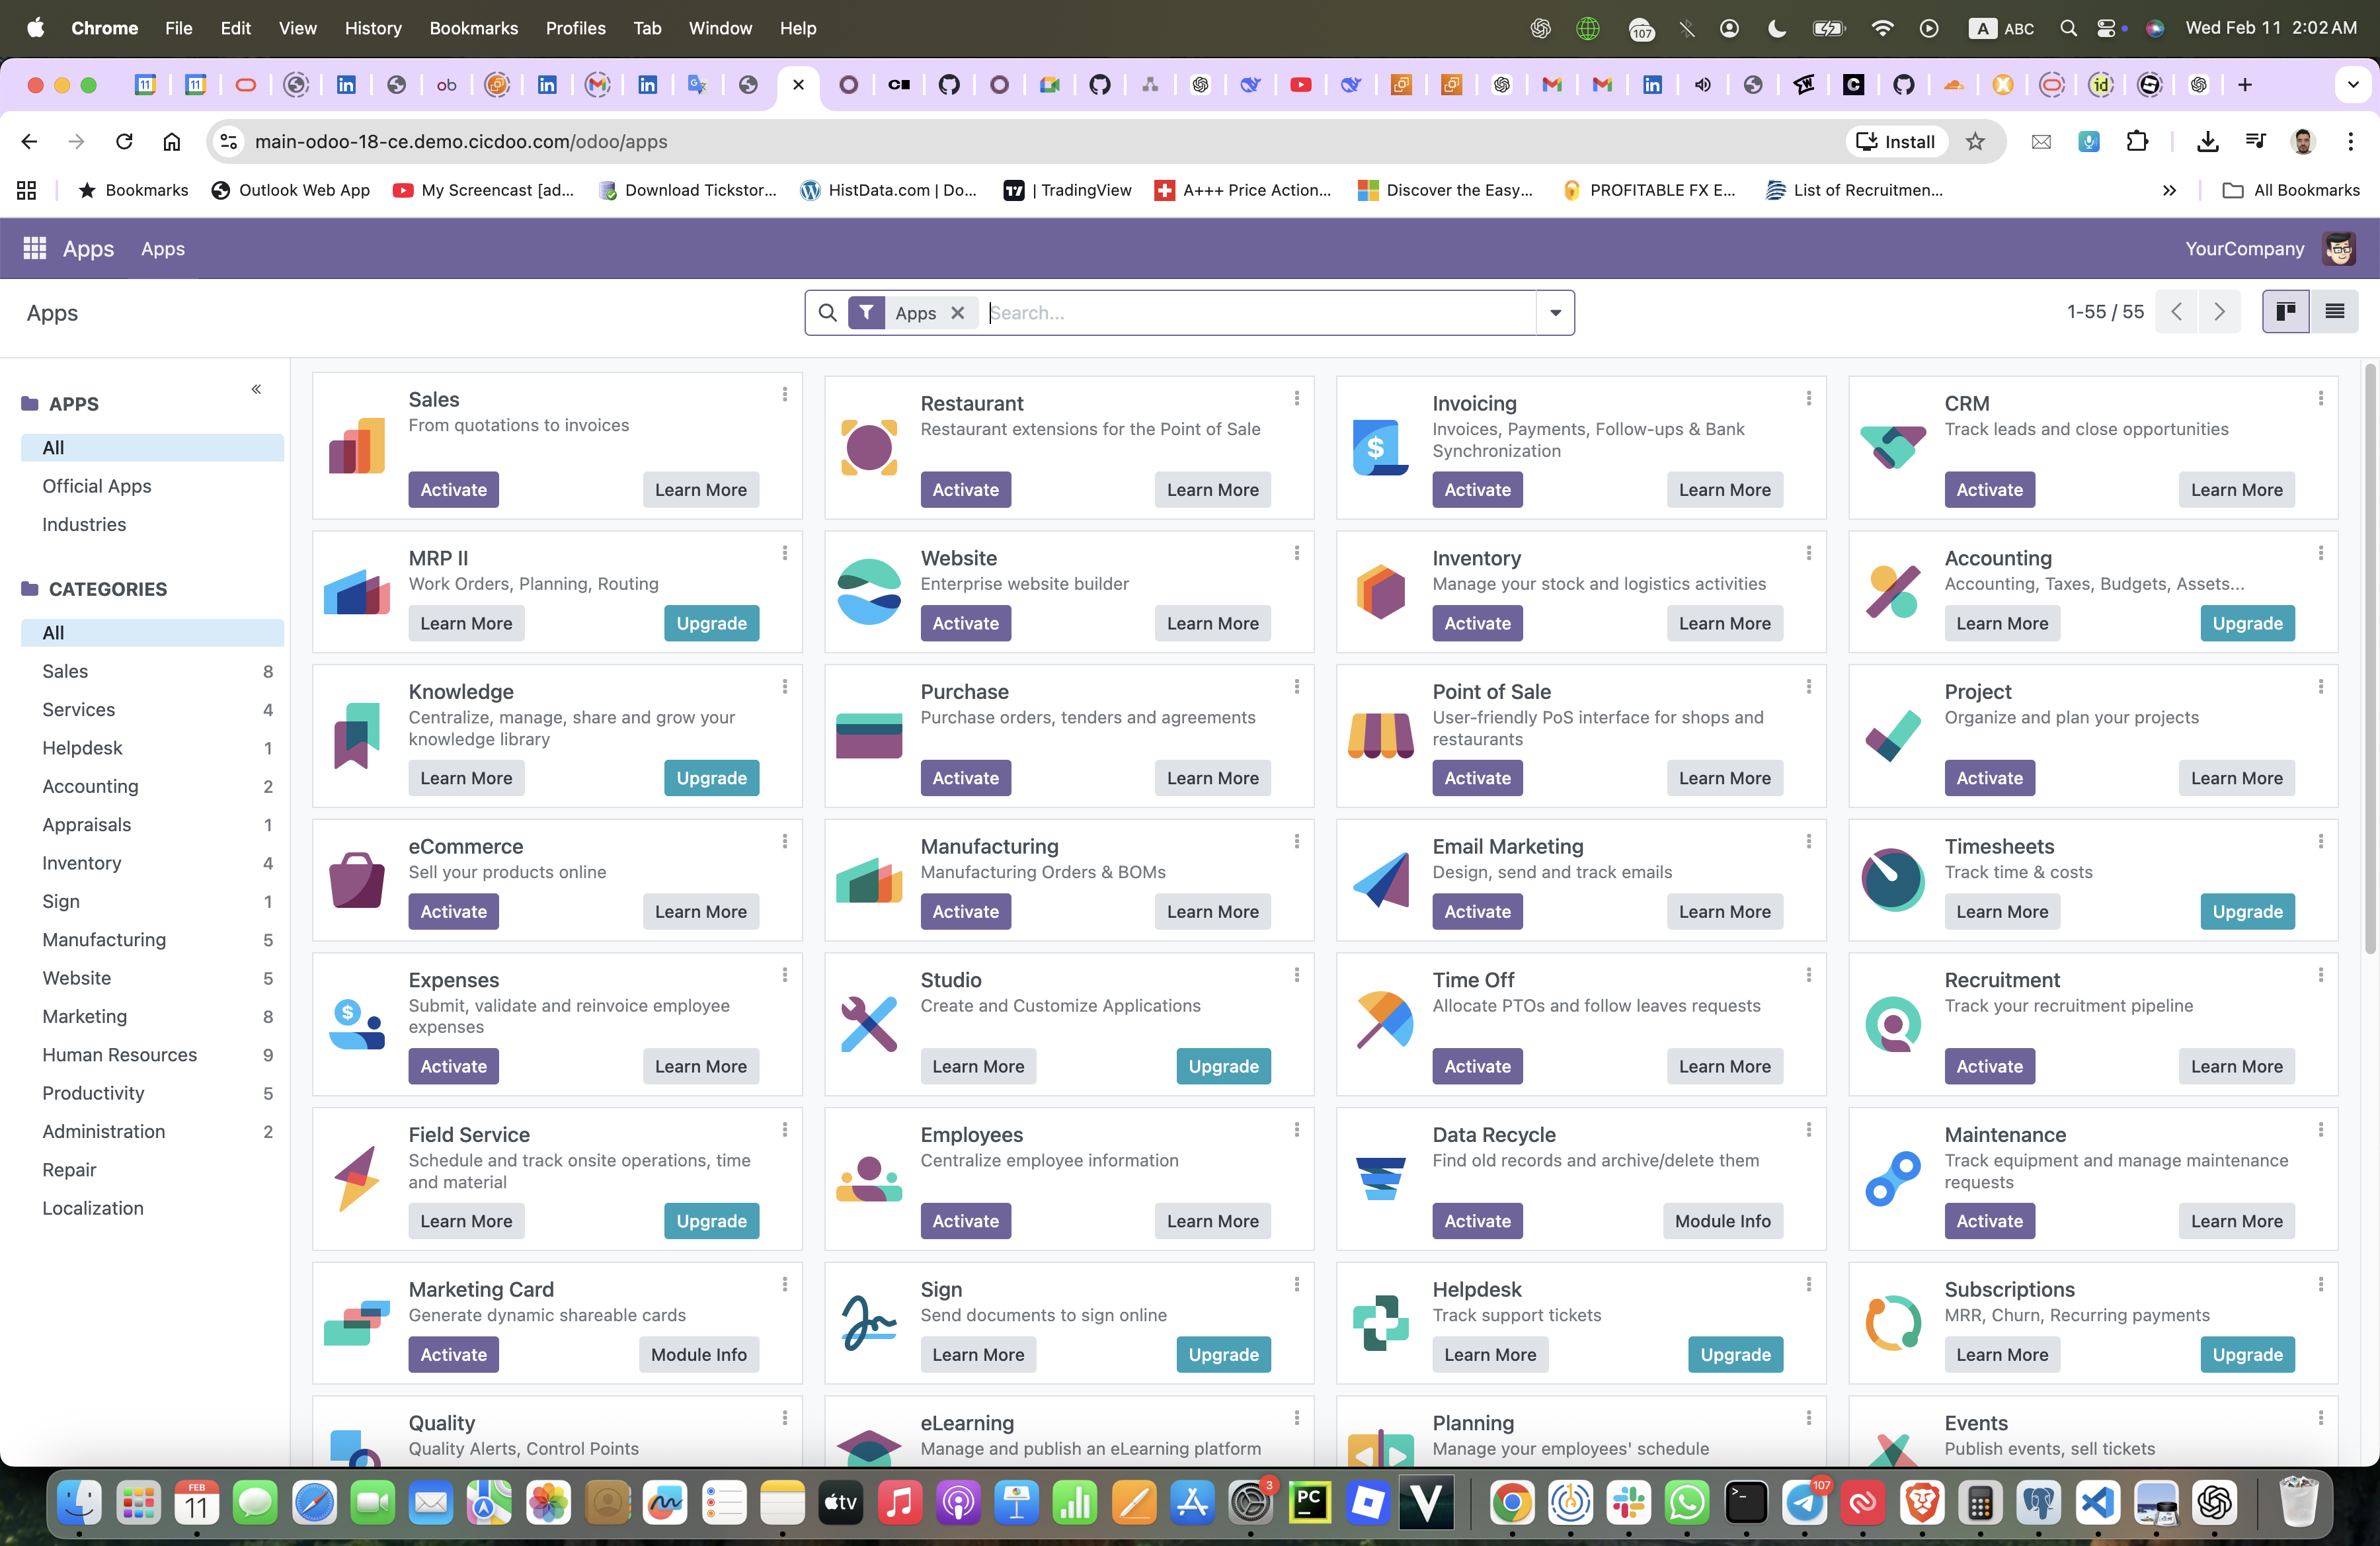The height and width of the screenshot is (1546, 2380).
Task: Select Official Apps in sidebar
Action: pyautogui.click(x=97, y=486)
